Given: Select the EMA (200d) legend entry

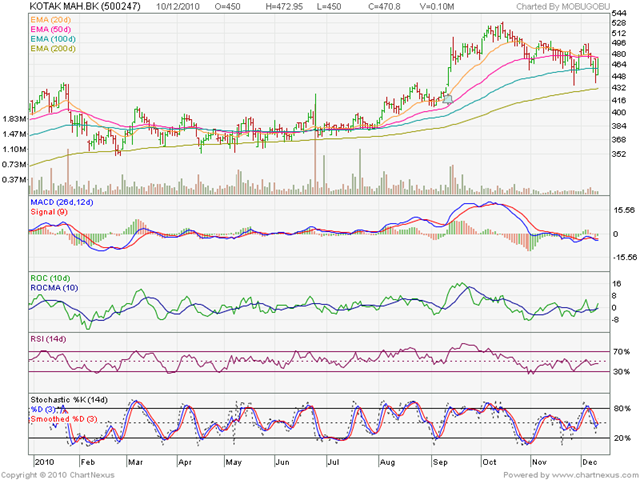Looking at the screenshot, I should (x=53, y=49).
